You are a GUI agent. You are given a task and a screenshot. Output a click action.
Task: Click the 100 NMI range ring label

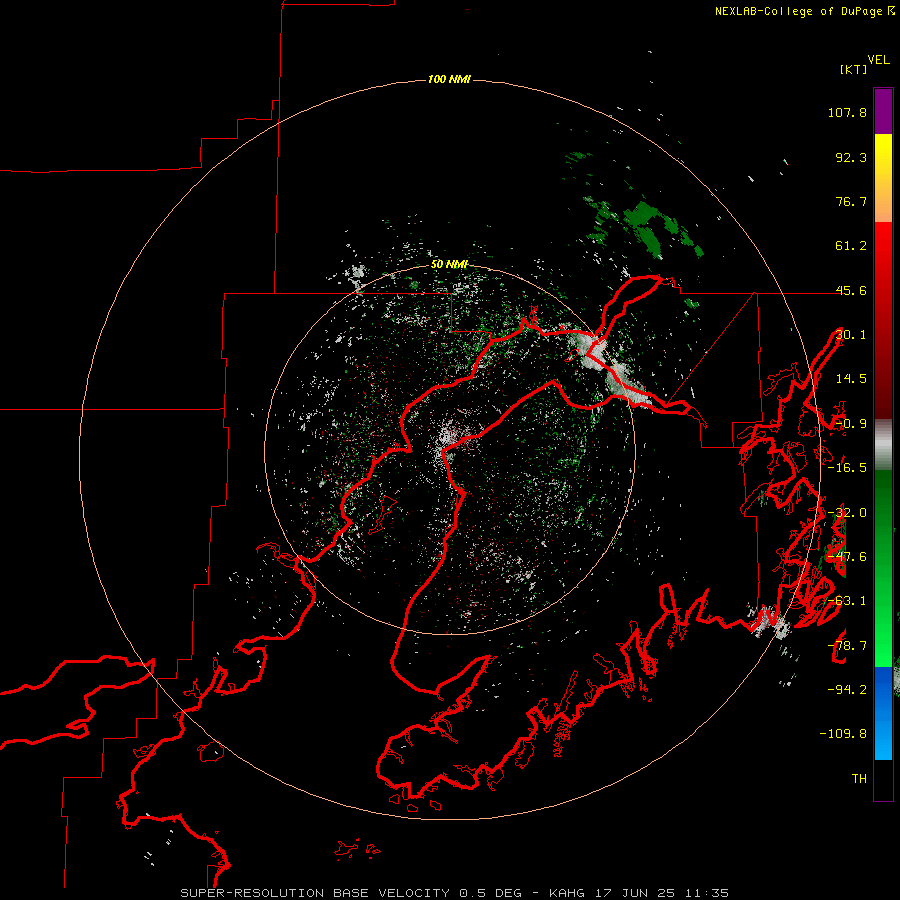pyautogui.click(x=449, y=79)
